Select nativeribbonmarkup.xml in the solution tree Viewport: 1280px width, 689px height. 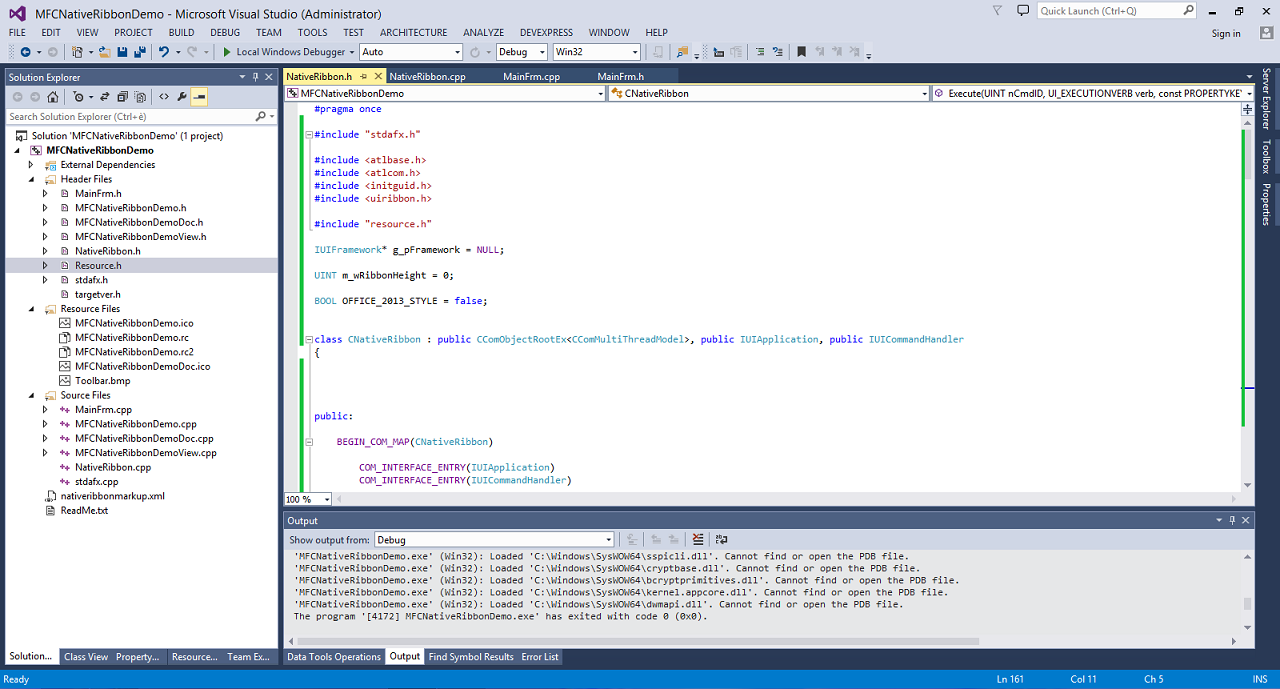point(113,496)
